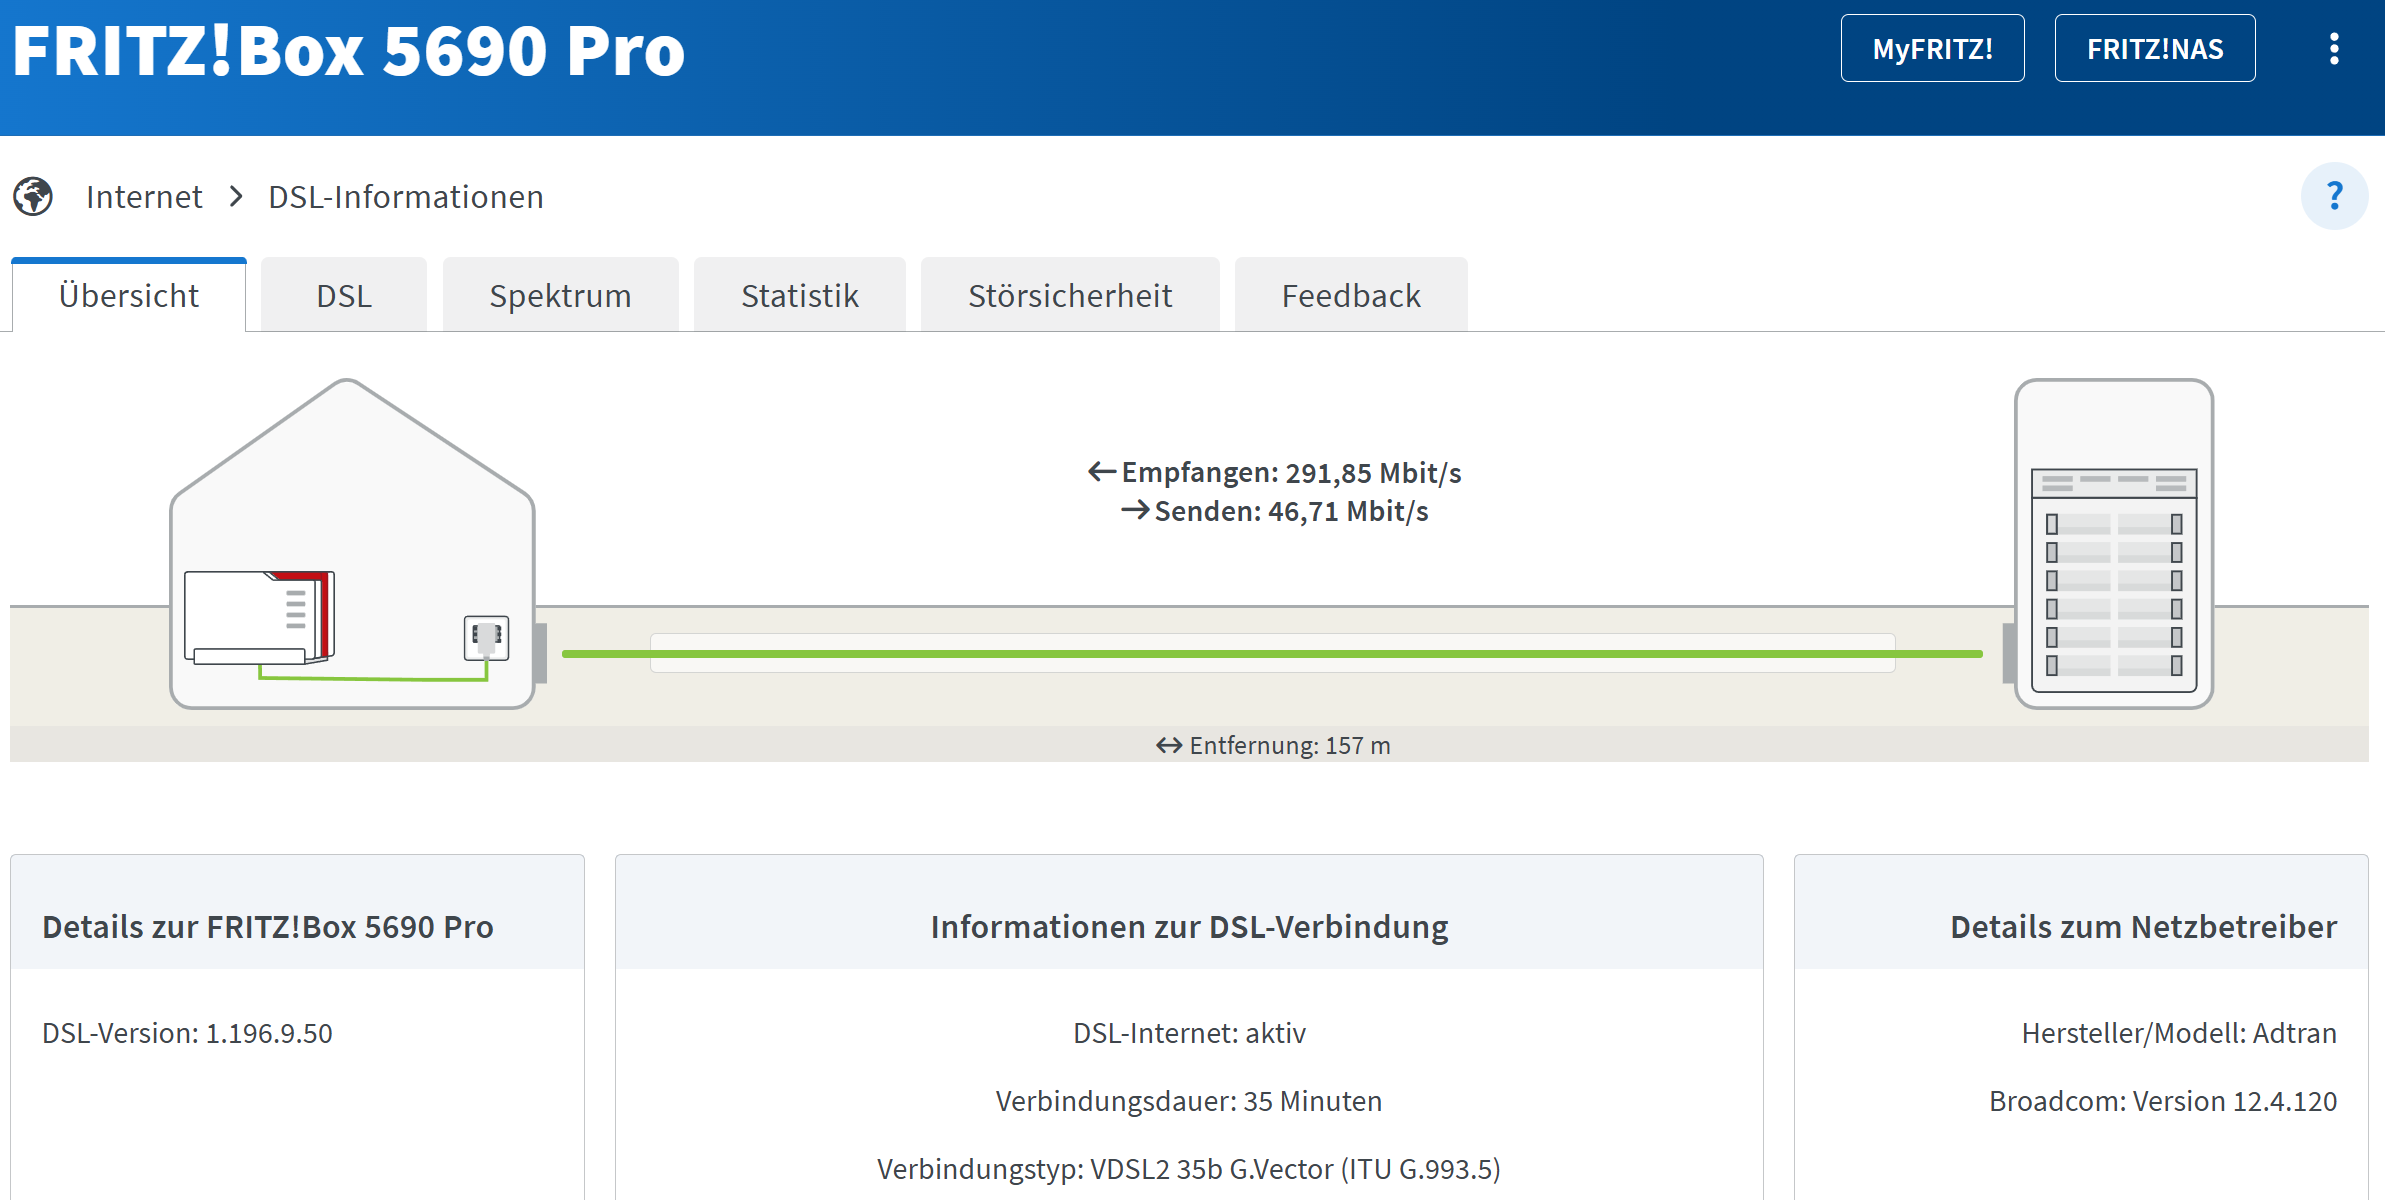The image size is (2385, 1200).
Task: Open the FRITZ!NAS button
Action: [2154, 49]
